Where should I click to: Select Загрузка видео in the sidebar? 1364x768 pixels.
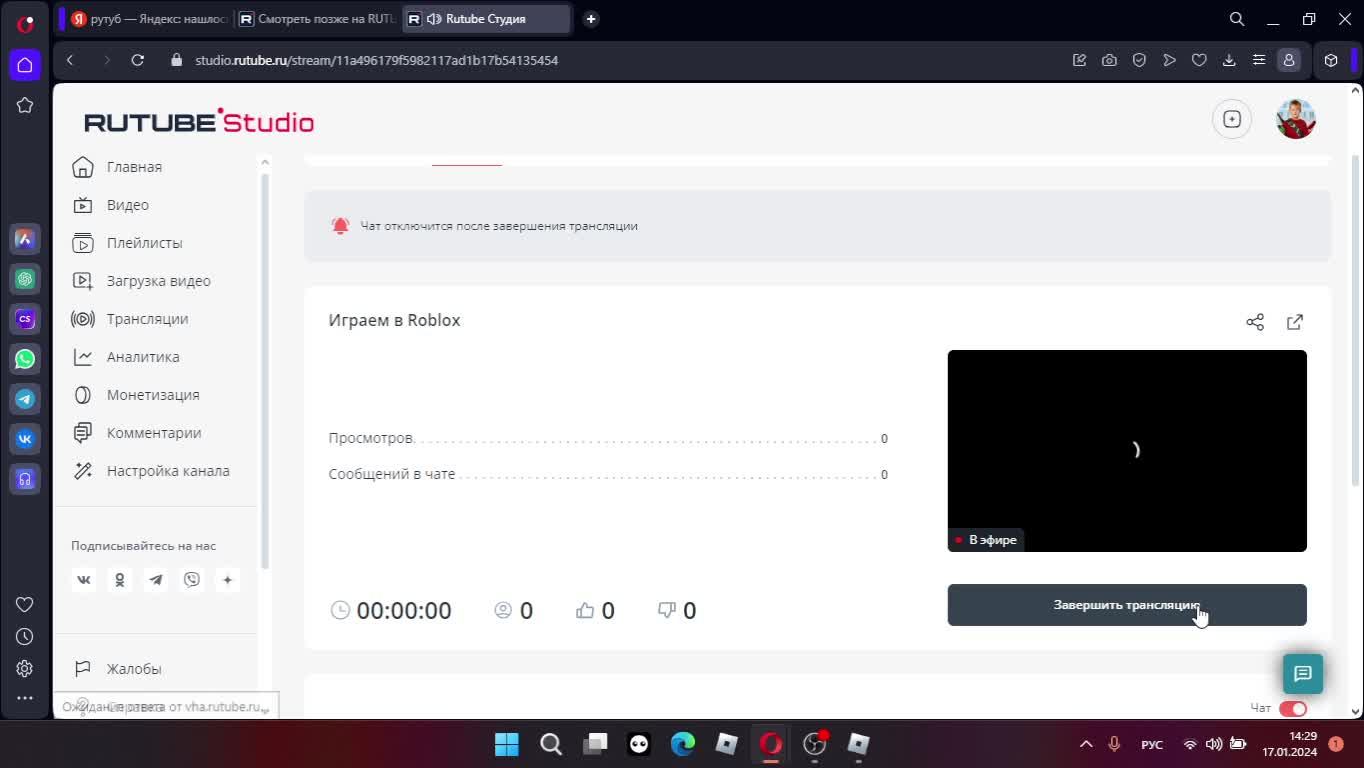158,281
